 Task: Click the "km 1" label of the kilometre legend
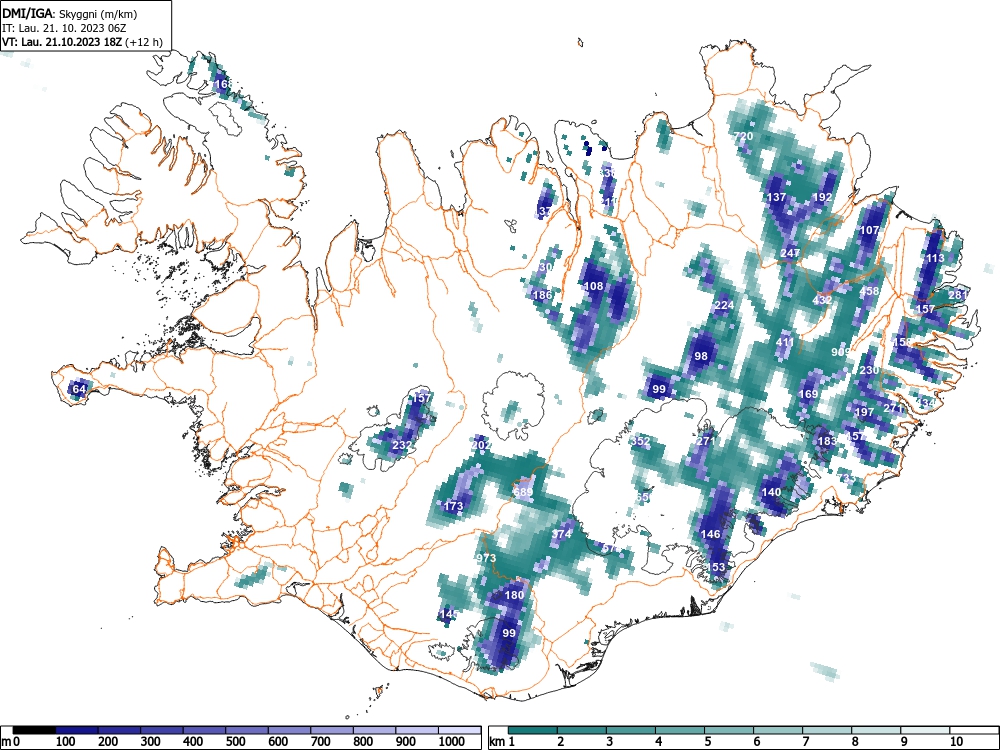(503, 742)
